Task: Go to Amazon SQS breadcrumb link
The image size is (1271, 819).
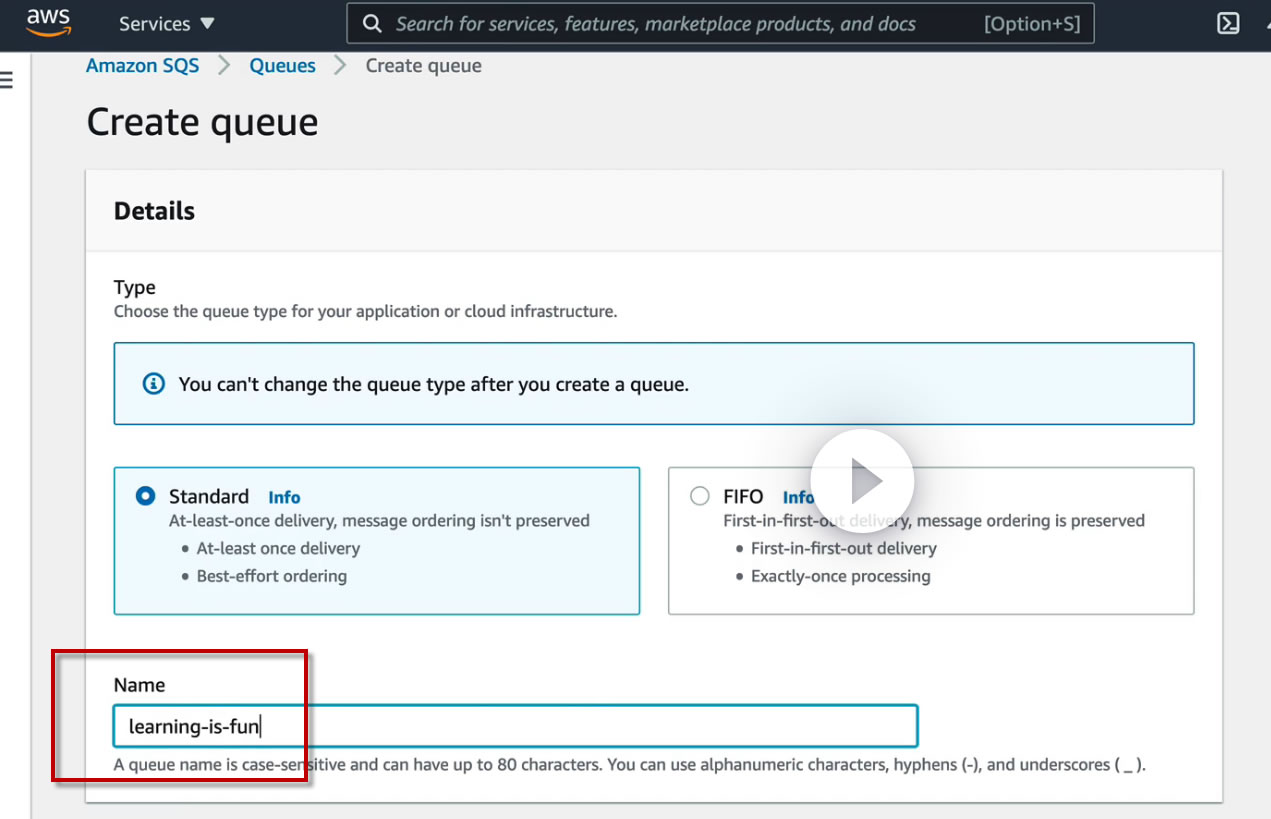Action: pyautogui.click(x=142, y=66)
